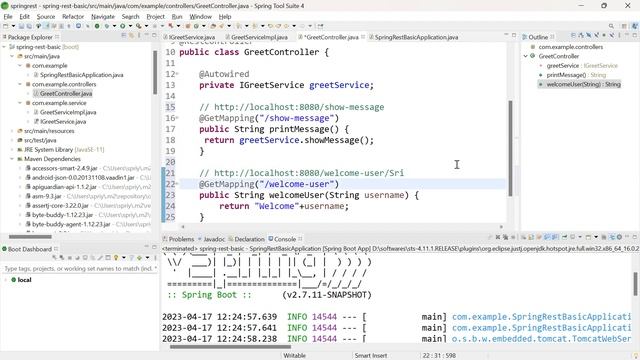Open the Refactor menu
This screenshot has width=640, height=360.
(73, 17)
